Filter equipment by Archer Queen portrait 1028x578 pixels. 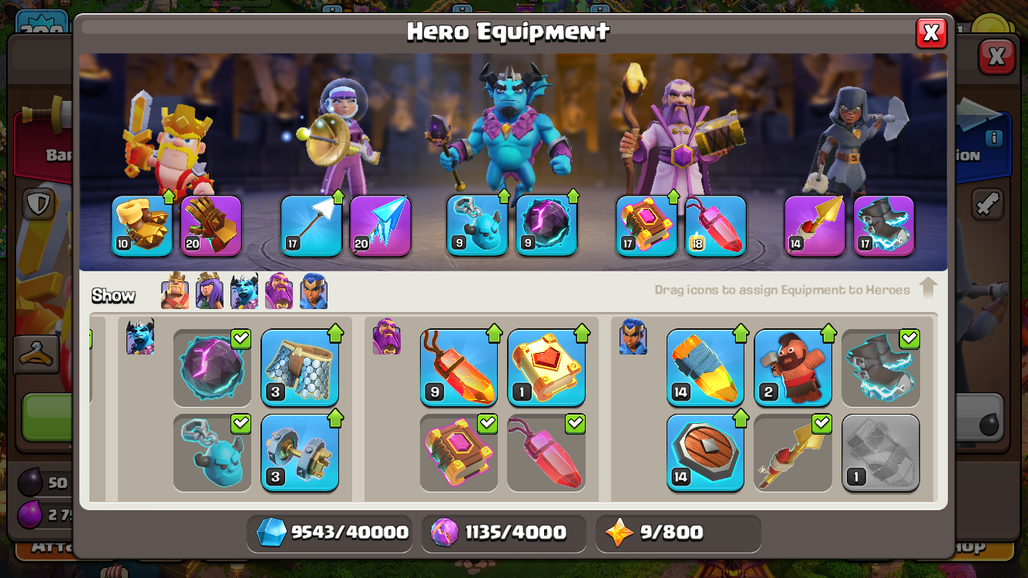tap(210, 291)
